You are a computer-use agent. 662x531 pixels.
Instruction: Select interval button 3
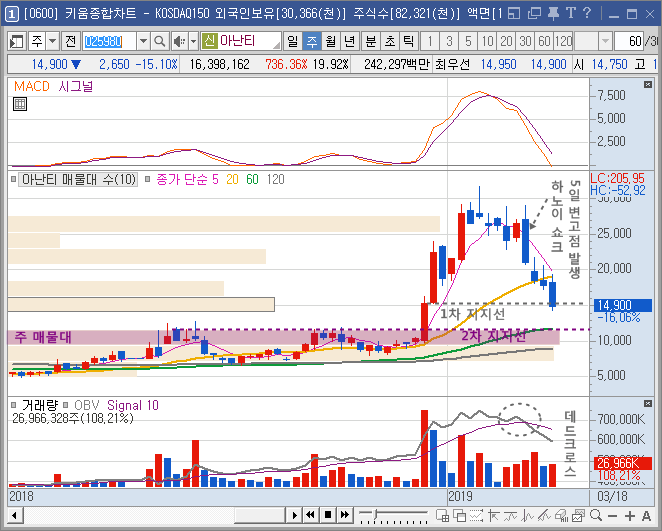click(449, 41)
